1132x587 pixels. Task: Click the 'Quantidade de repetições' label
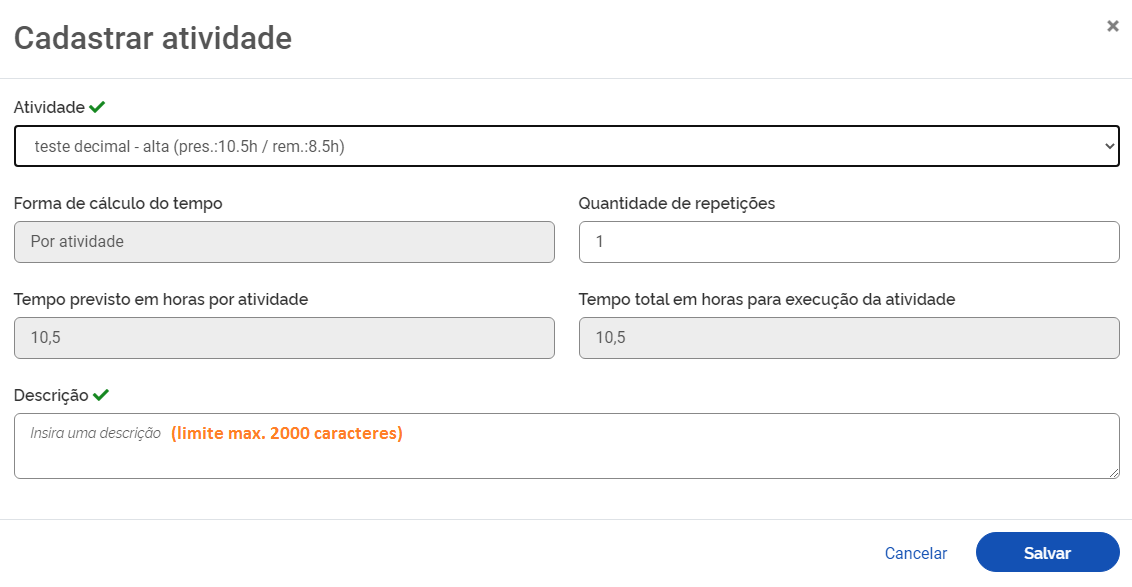coord(677,203)
